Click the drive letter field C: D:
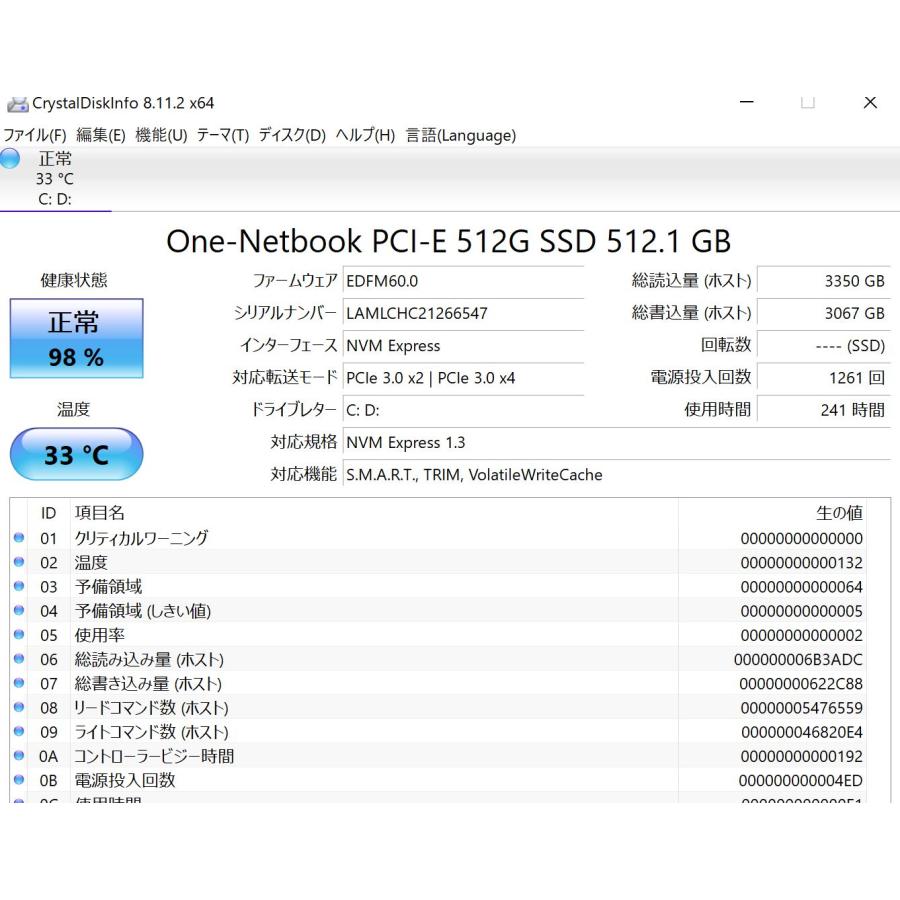This screenshot has width=900, height=900. pyautogui.click(x=463, y=410)
